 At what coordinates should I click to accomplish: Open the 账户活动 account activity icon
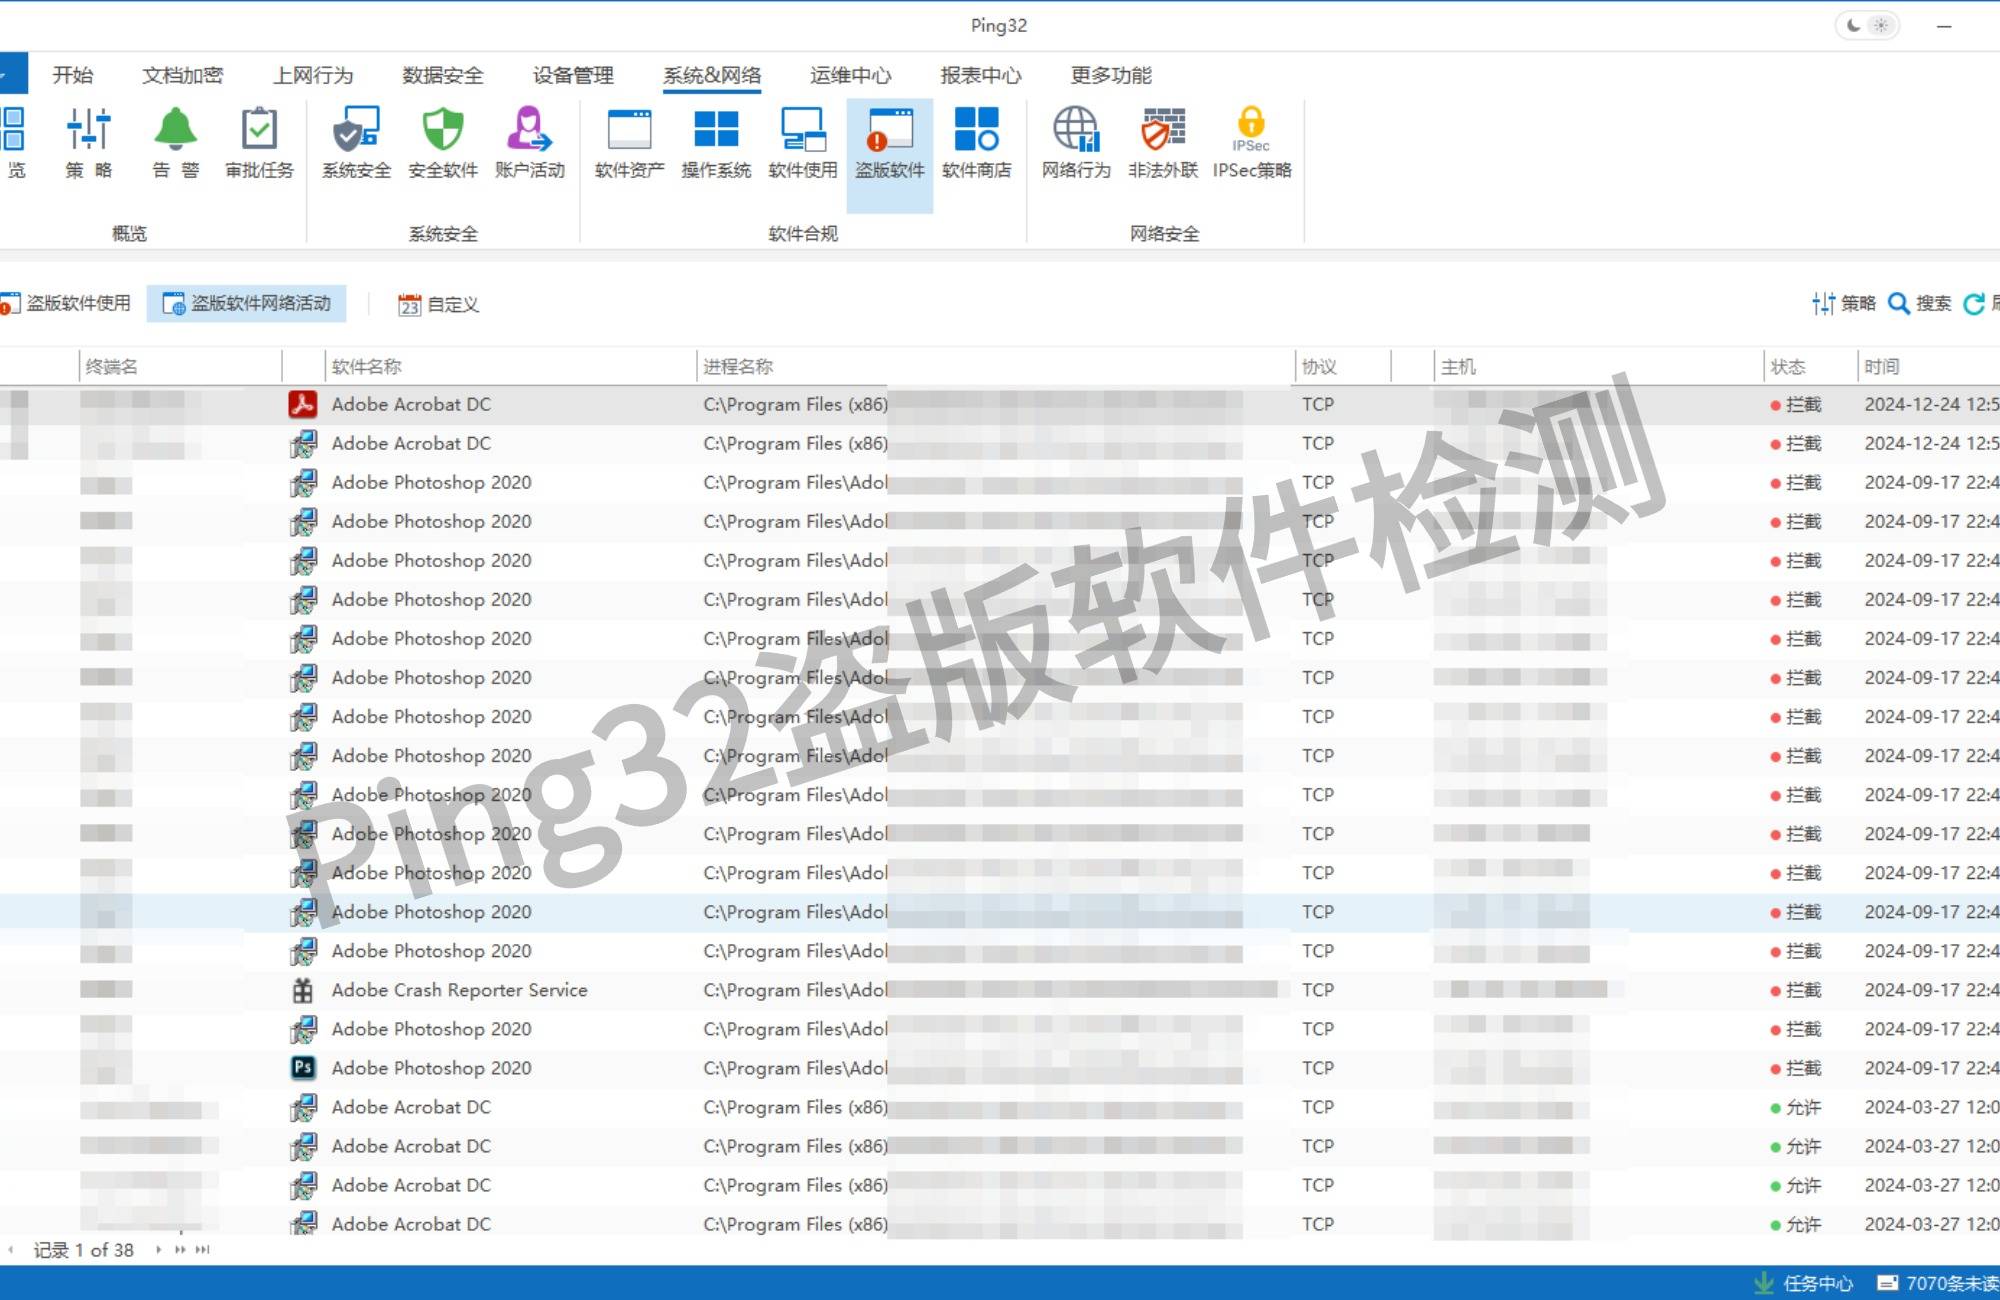click(x=530, y=140)
